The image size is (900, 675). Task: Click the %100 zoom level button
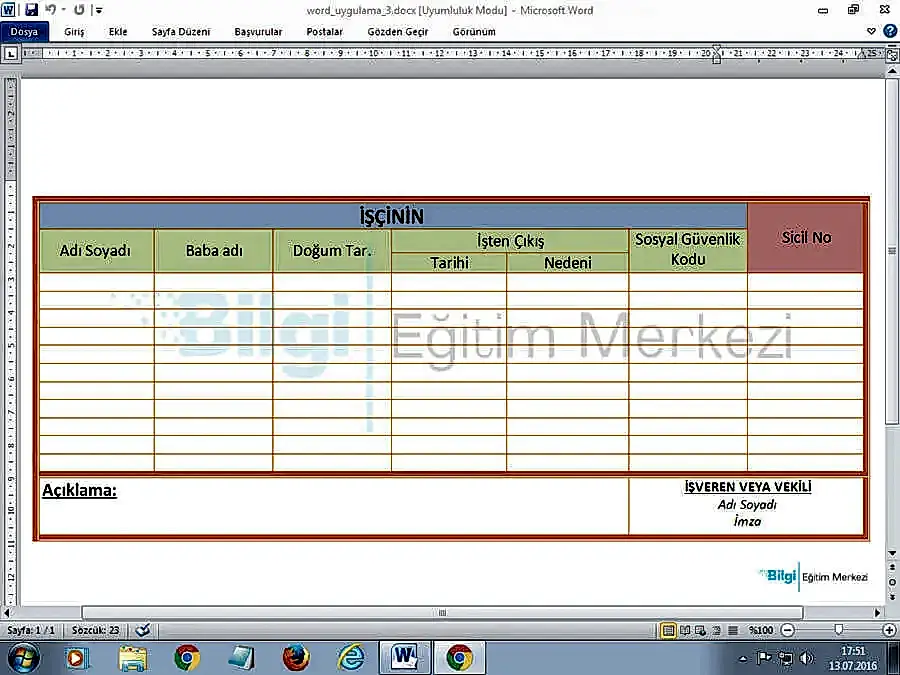[761, 630]
